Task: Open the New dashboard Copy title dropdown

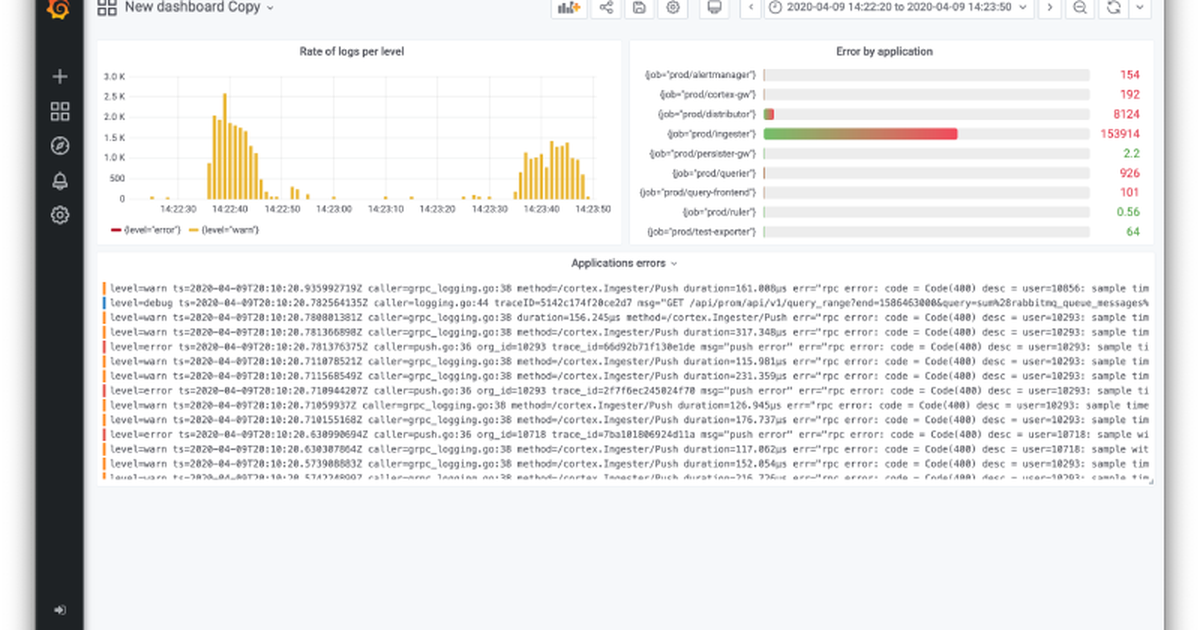Action: (199, 7)
